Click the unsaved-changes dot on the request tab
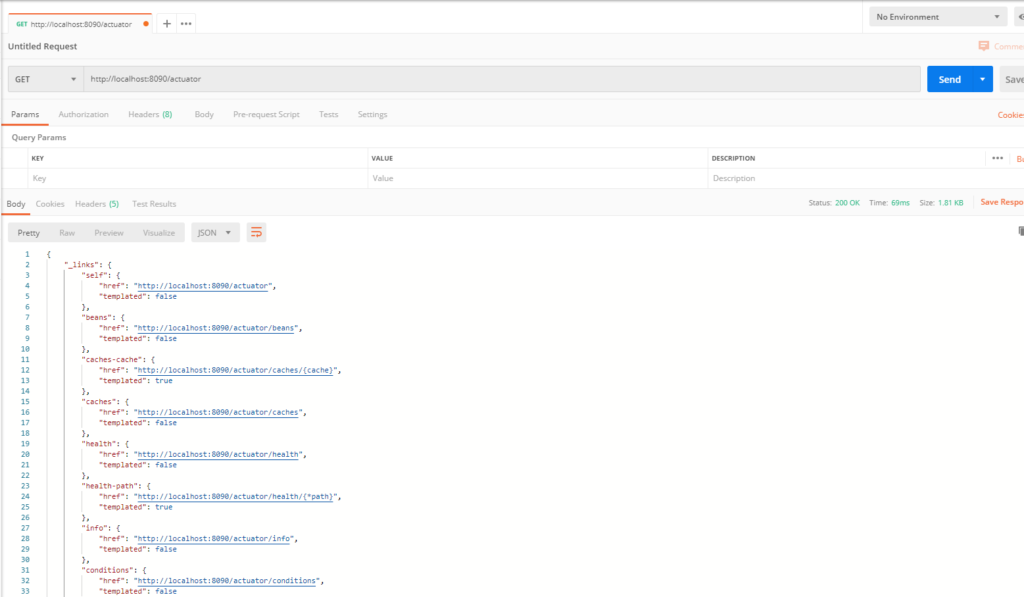 point(147,23)
